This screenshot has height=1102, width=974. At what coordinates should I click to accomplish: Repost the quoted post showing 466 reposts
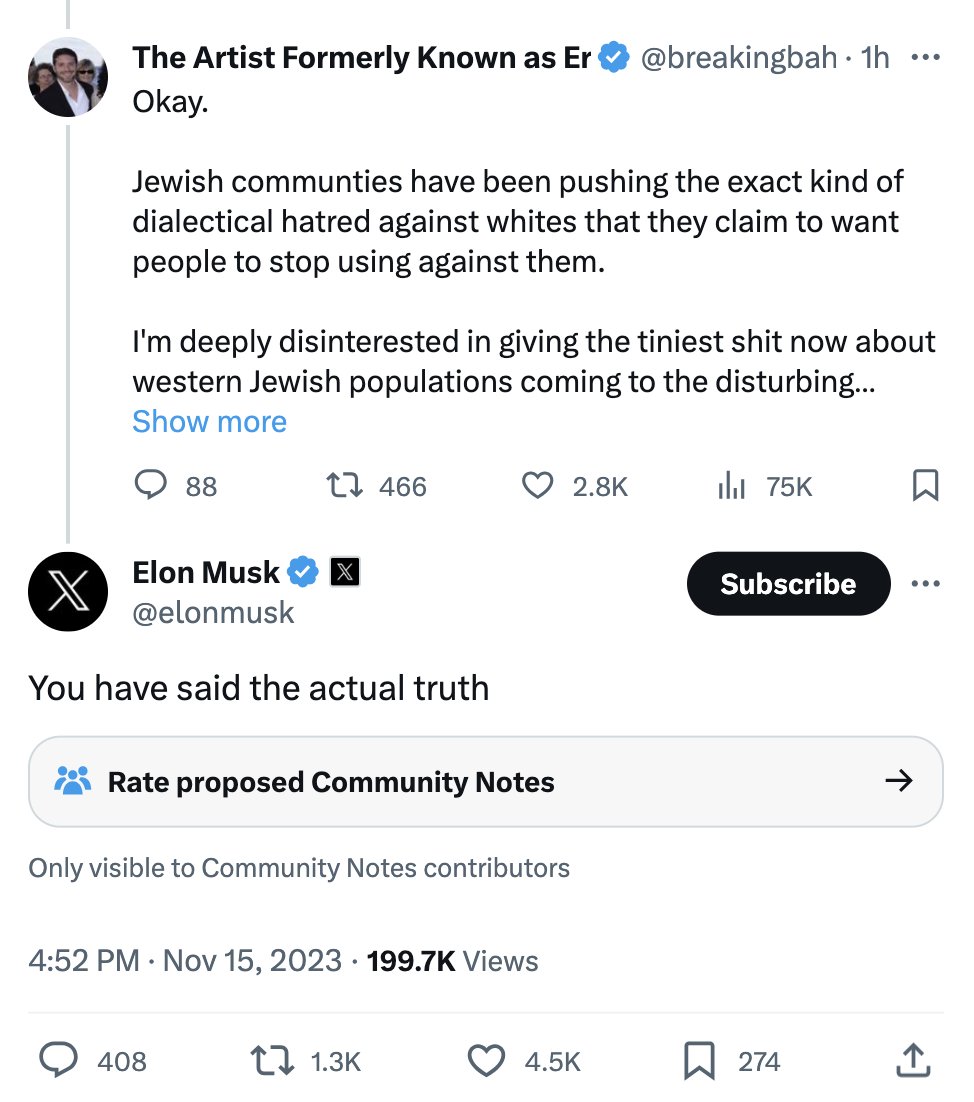[344, 486]
